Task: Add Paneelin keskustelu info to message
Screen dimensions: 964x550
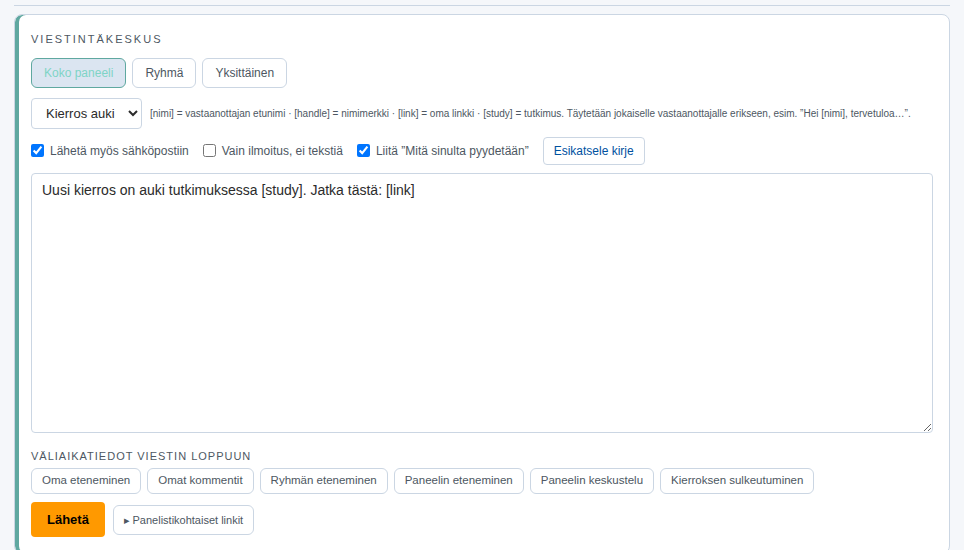Action: [x=591, y=481]
